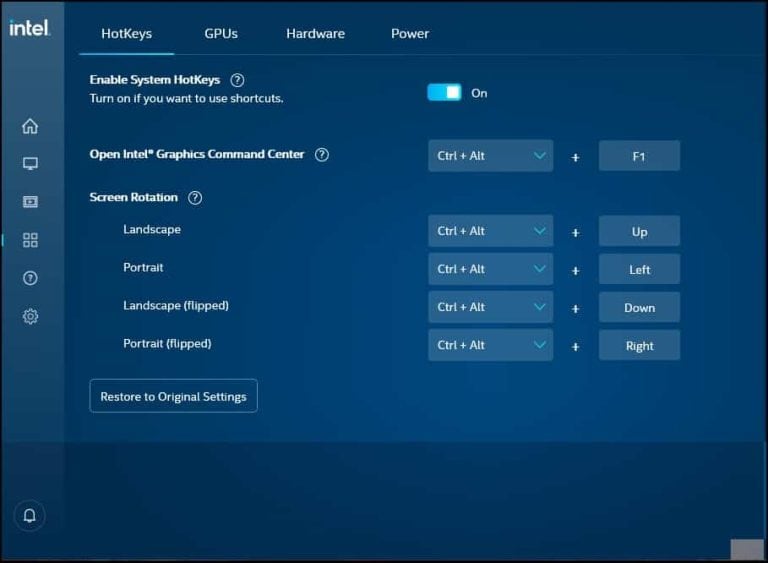
Task: Go to Home in the sidebar
Action: [30, 126]
